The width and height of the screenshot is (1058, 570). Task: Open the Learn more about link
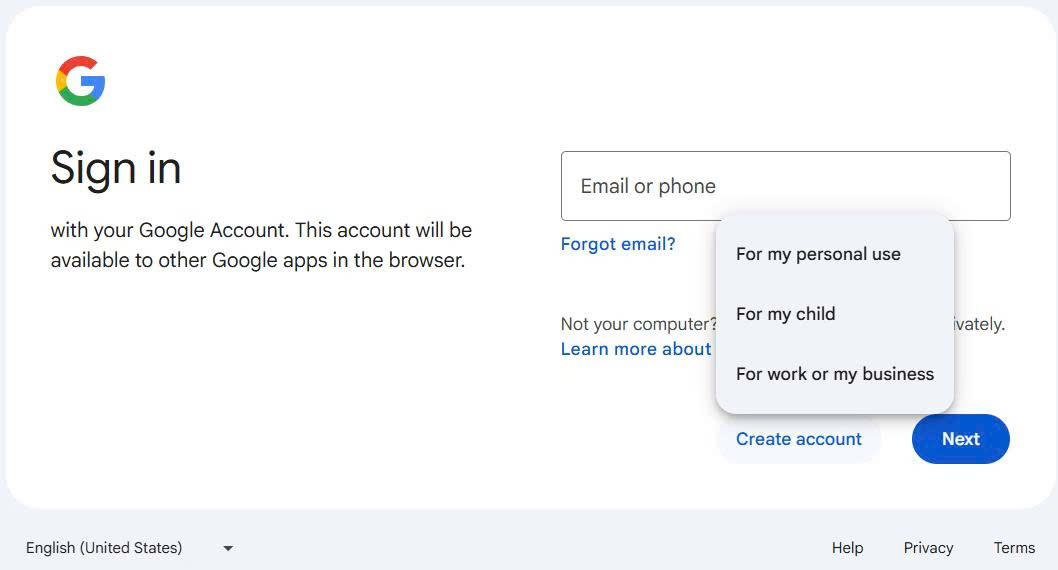click(x=636, y=349)
